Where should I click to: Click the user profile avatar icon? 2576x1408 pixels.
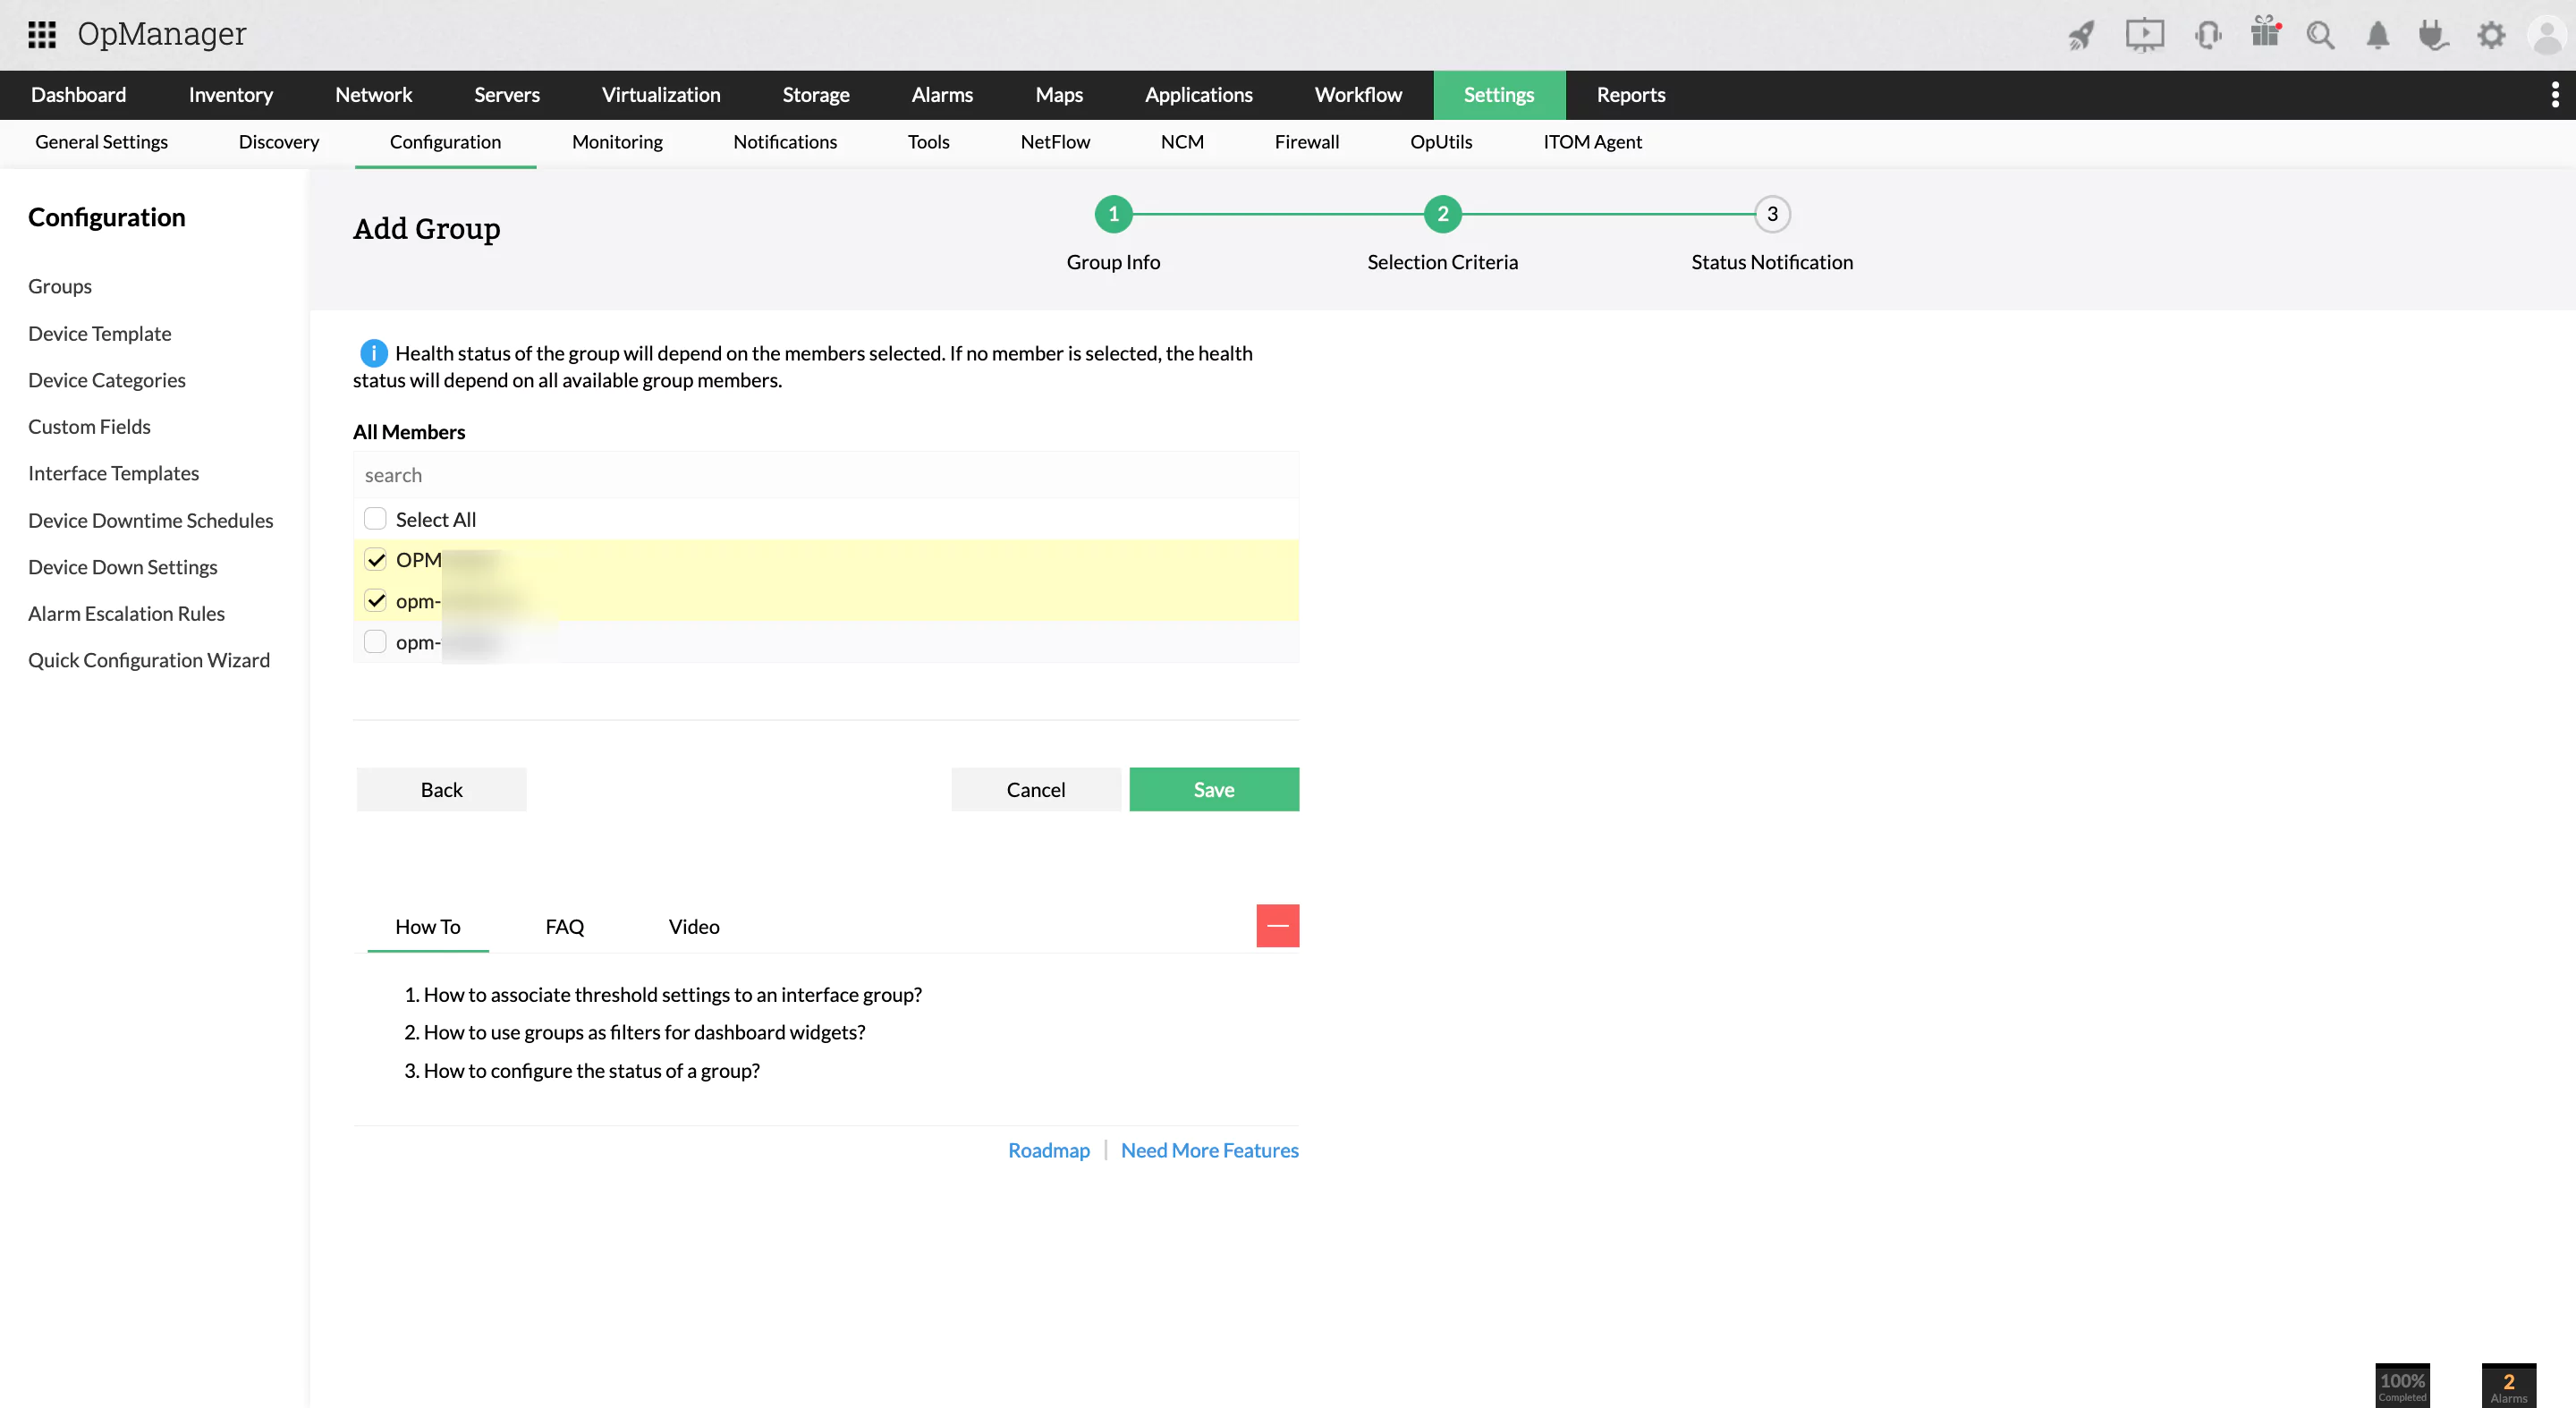(x=2546, y=34)
